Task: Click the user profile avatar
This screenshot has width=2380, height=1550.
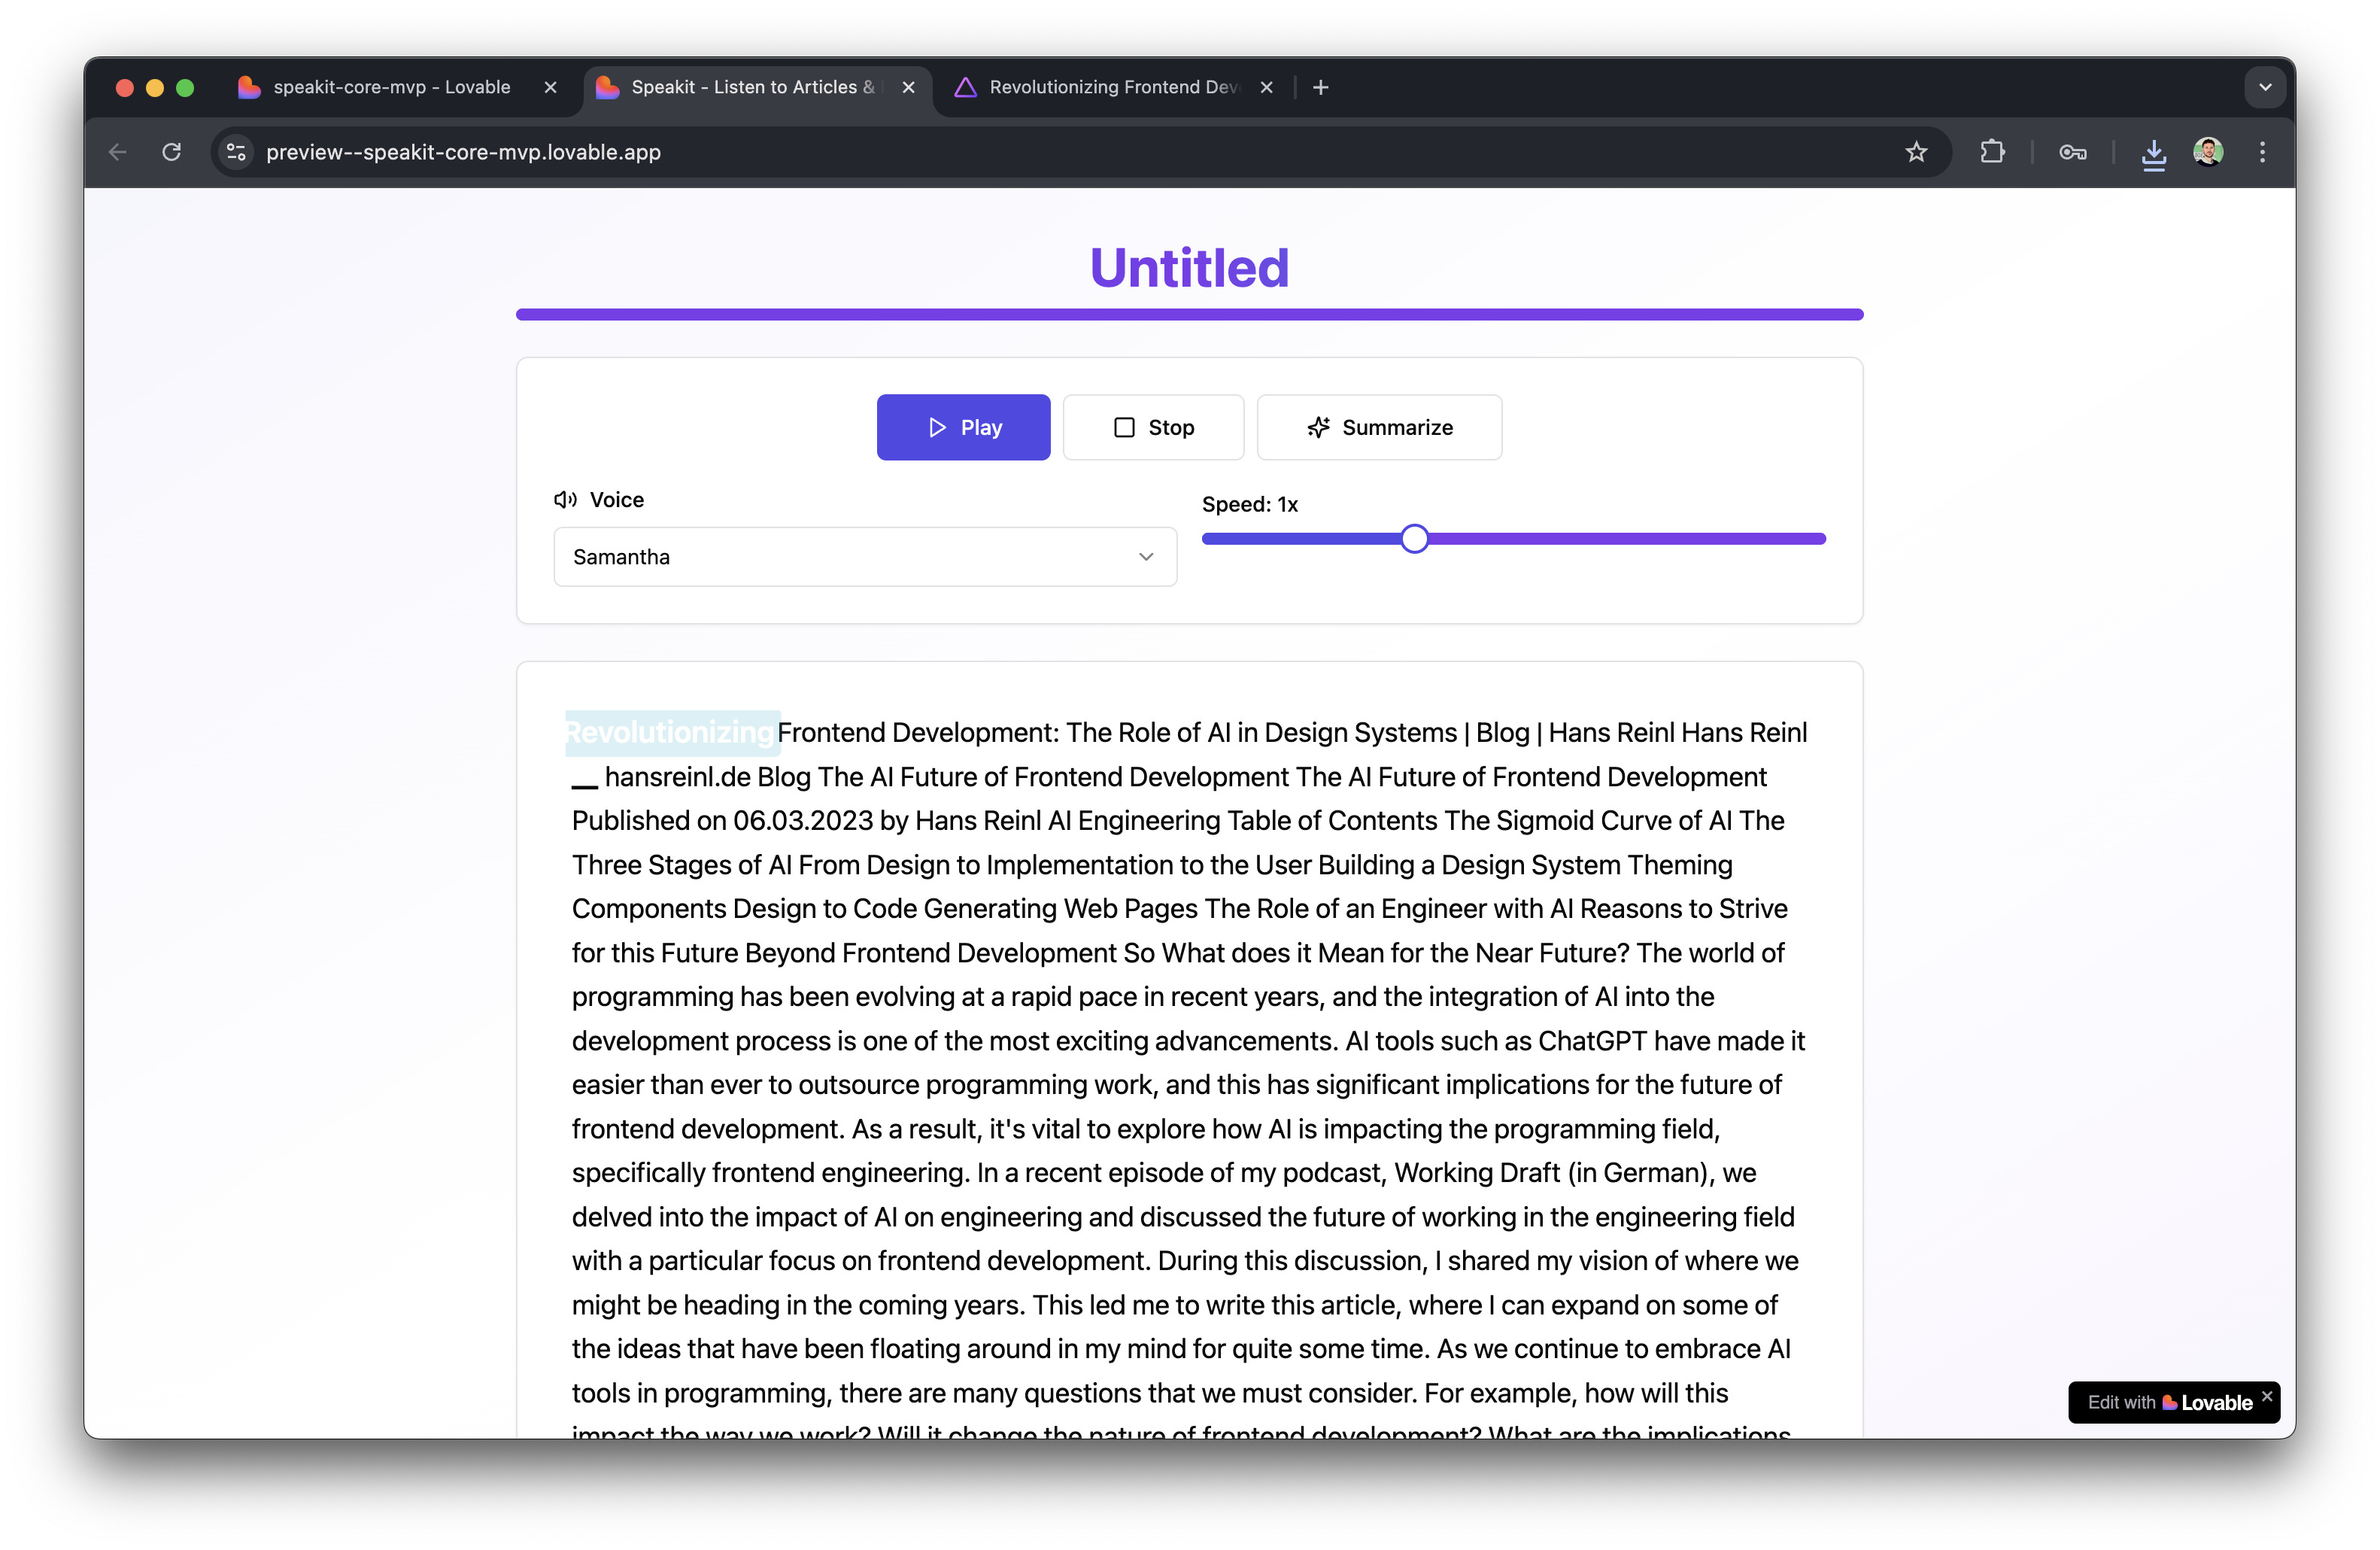Action: coord(2208,152)
